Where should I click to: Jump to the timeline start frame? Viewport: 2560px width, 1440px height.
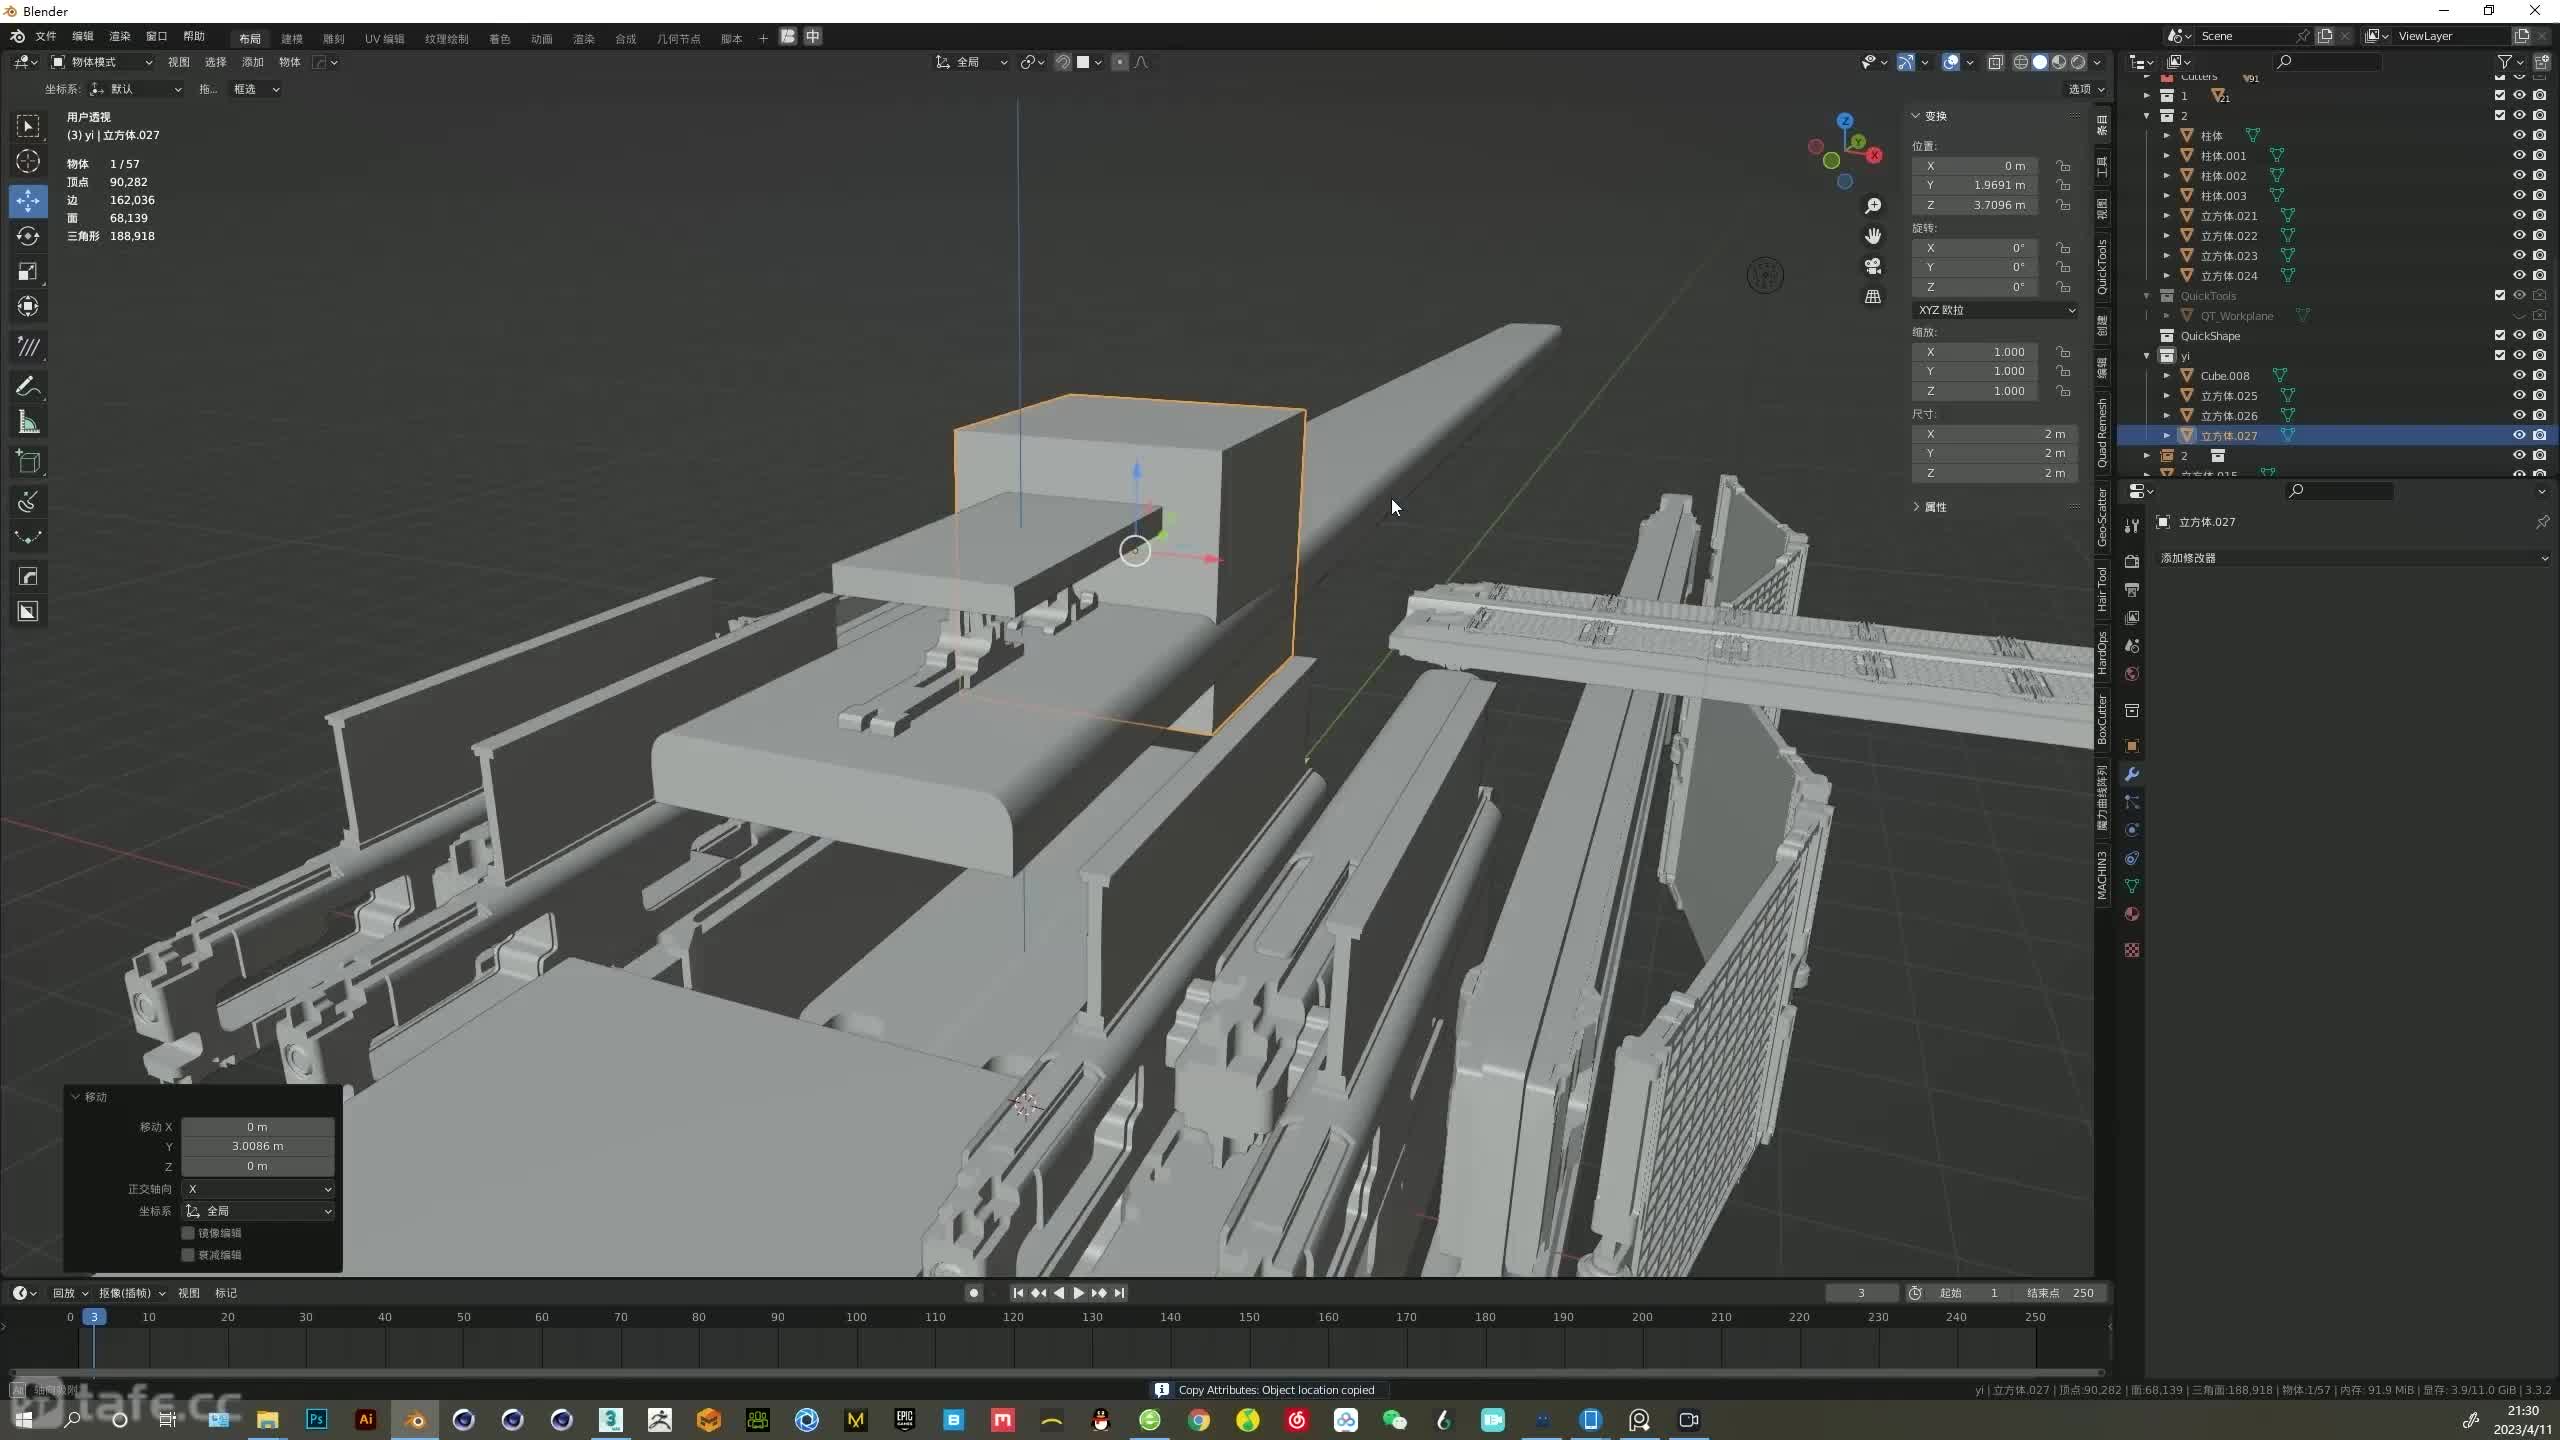click(x=1018, y=1293)
